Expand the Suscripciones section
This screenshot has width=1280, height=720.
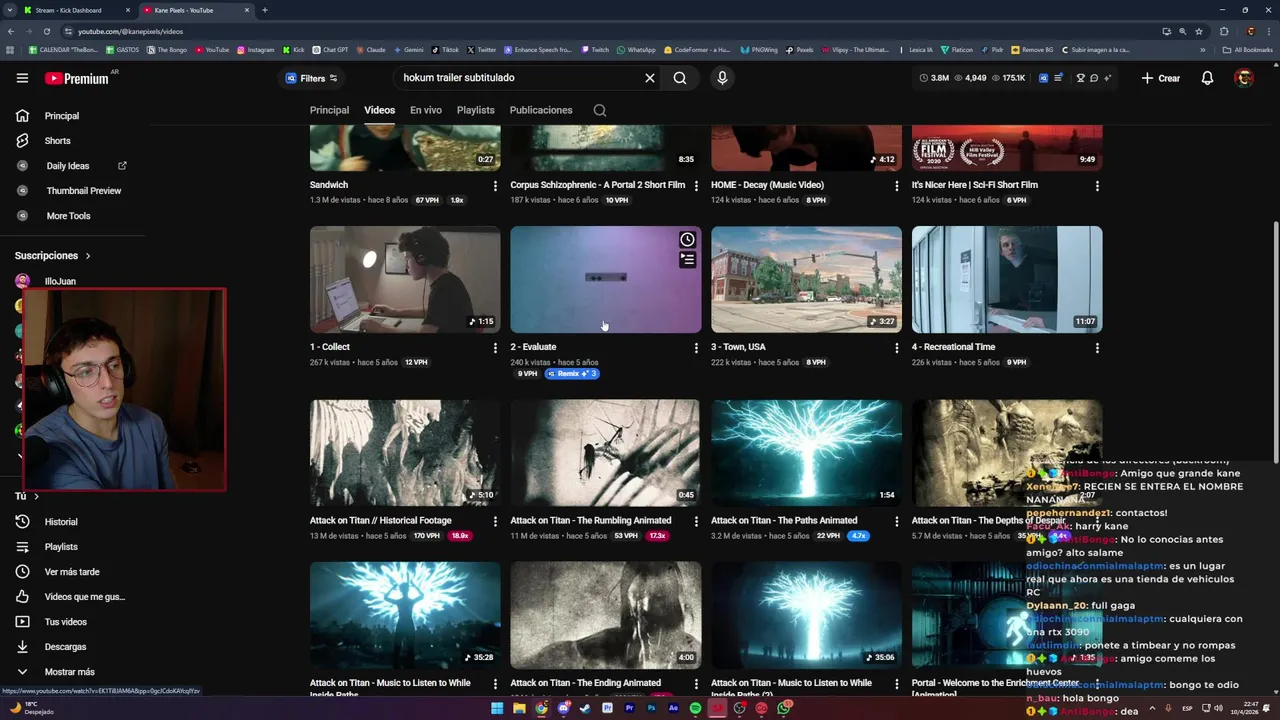(53, 256)
